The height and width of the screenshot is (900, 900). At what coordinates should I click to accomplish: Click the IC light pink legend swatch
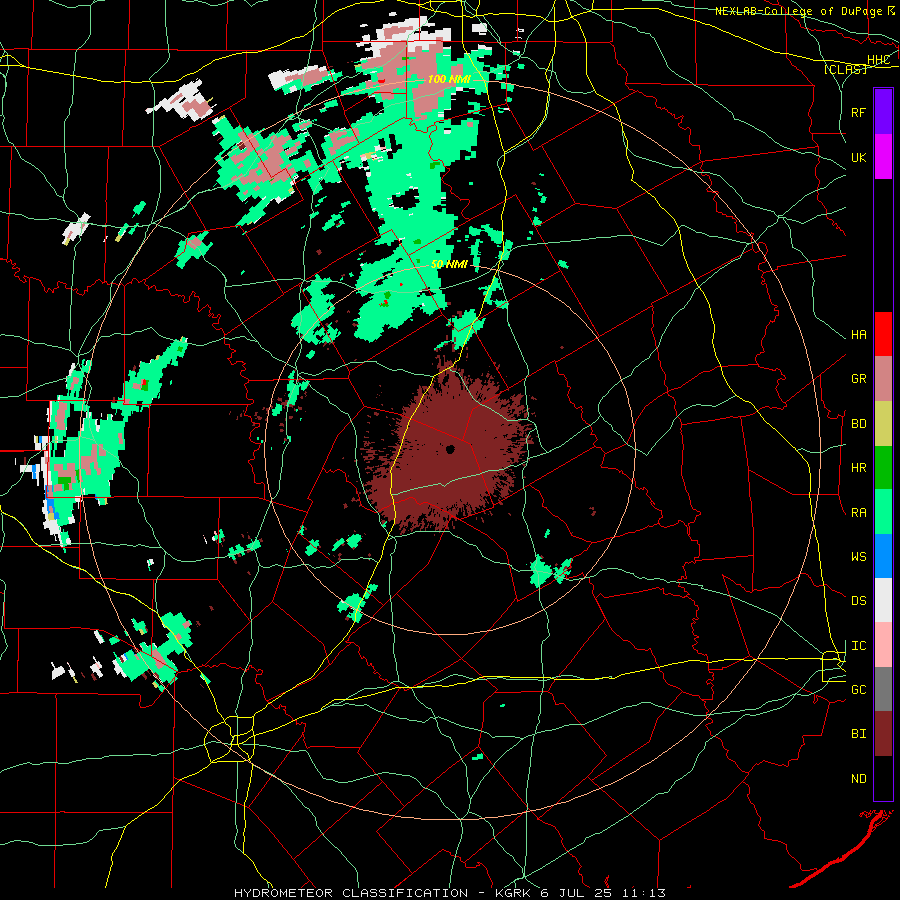(x=883, y=645)
